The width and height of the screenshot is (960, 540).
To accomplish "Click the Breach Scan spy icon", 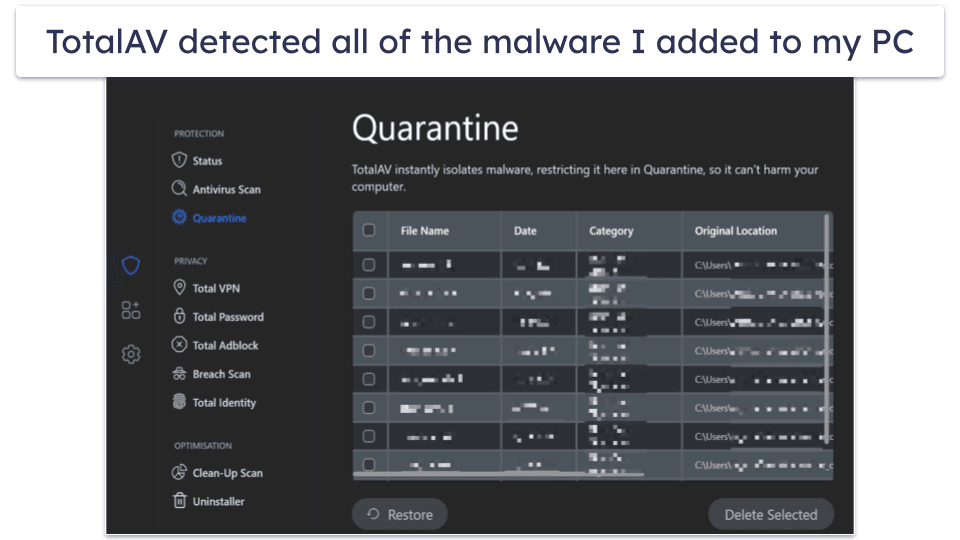I will pos(179,373).
